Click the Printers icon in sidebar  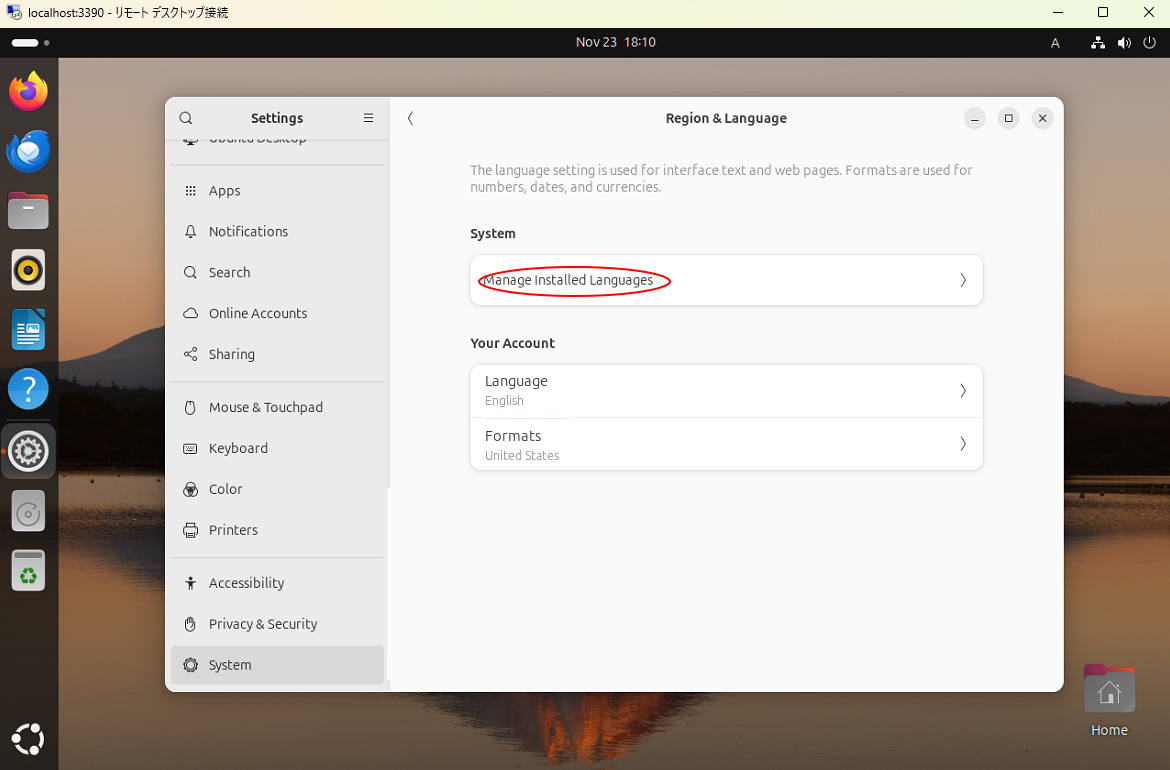(190, 530)
